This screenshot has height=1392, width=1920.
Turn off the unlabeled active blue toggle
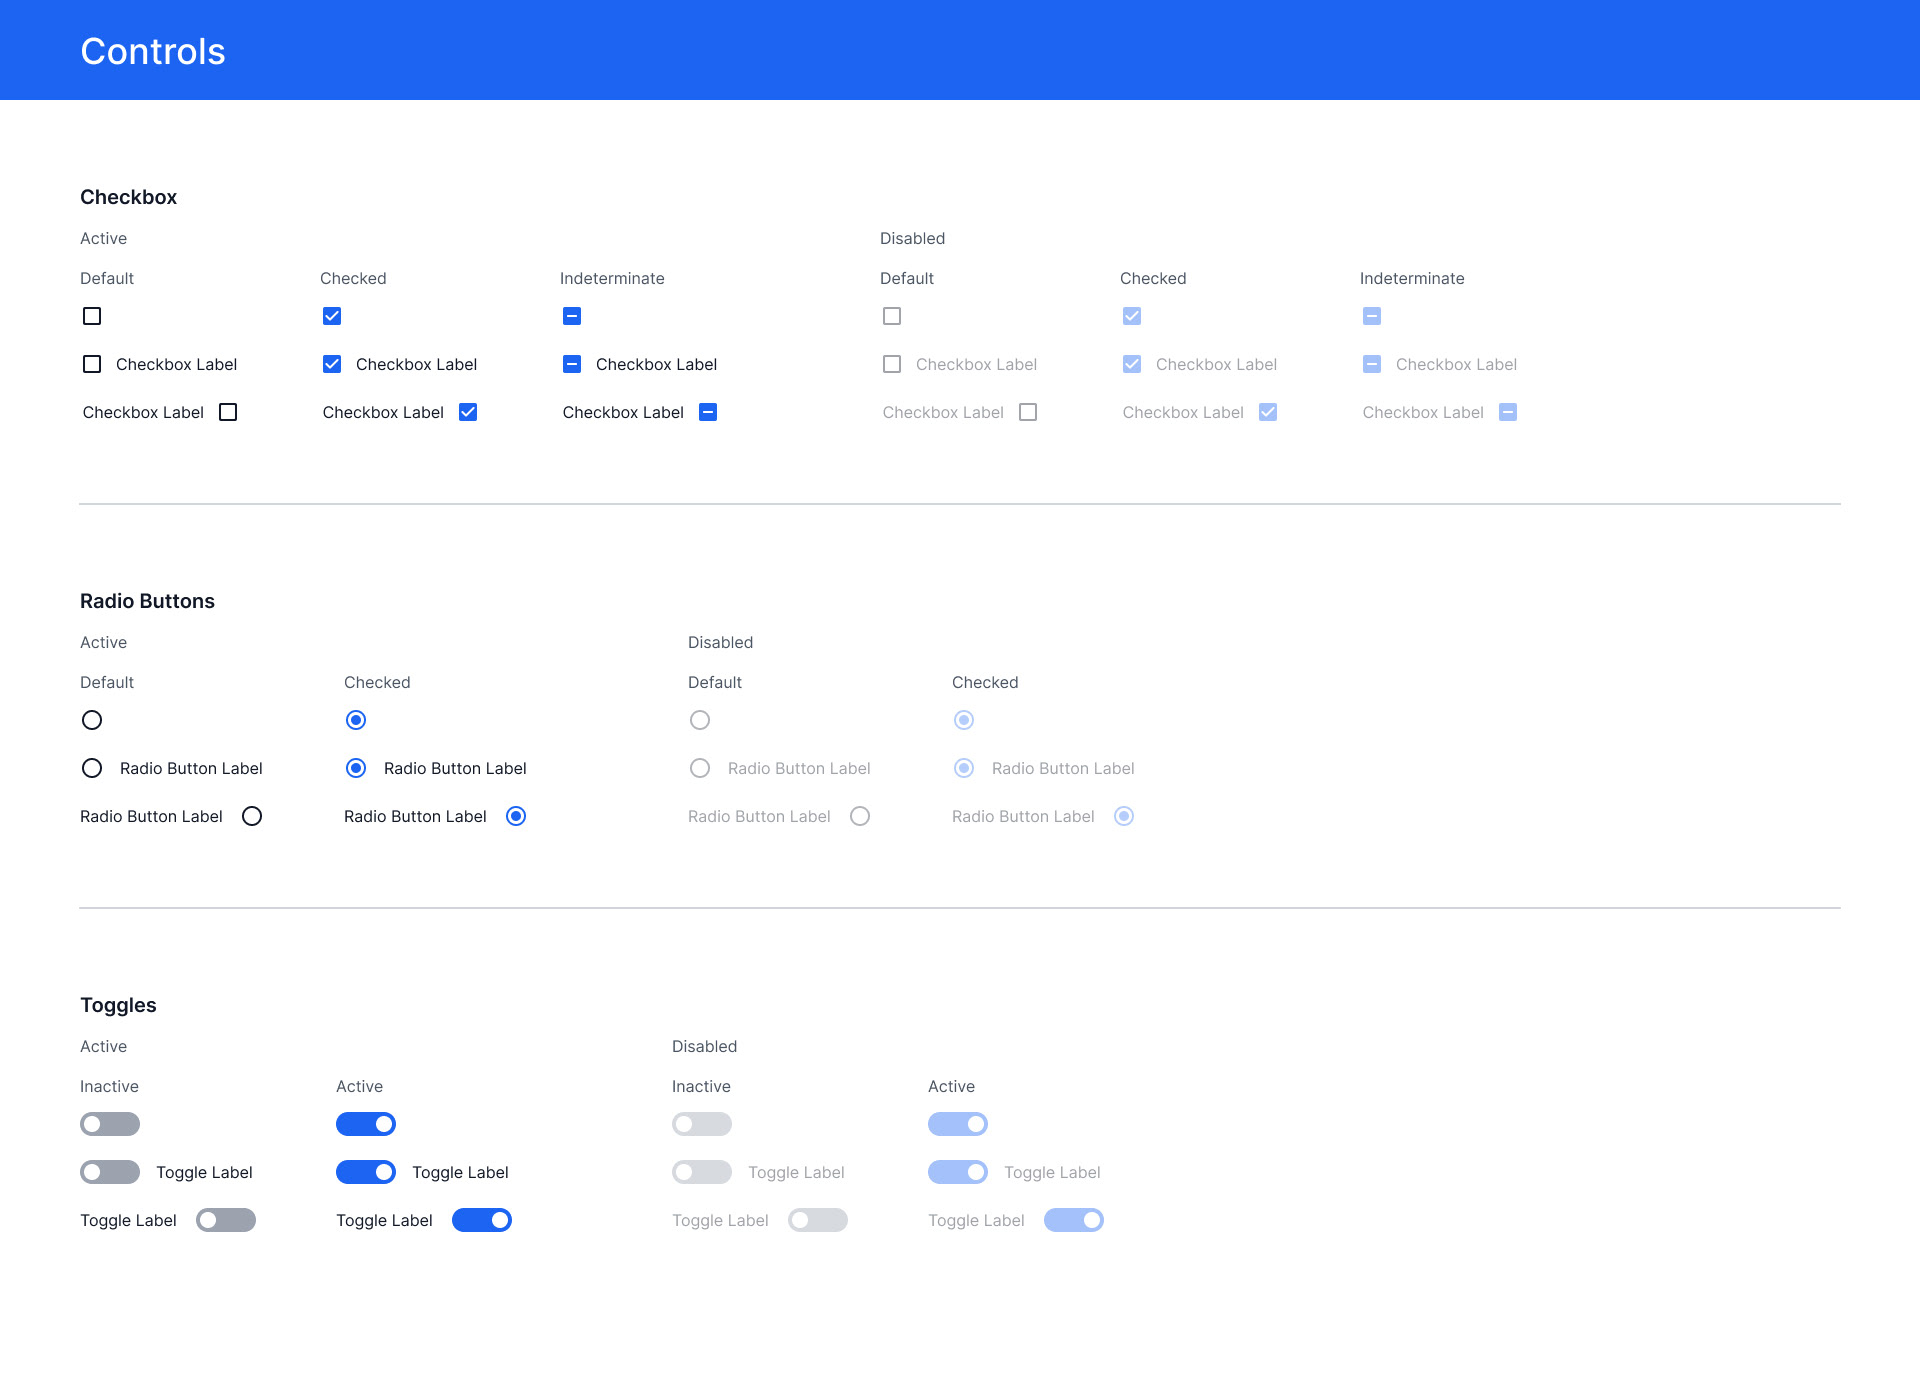366,1124
